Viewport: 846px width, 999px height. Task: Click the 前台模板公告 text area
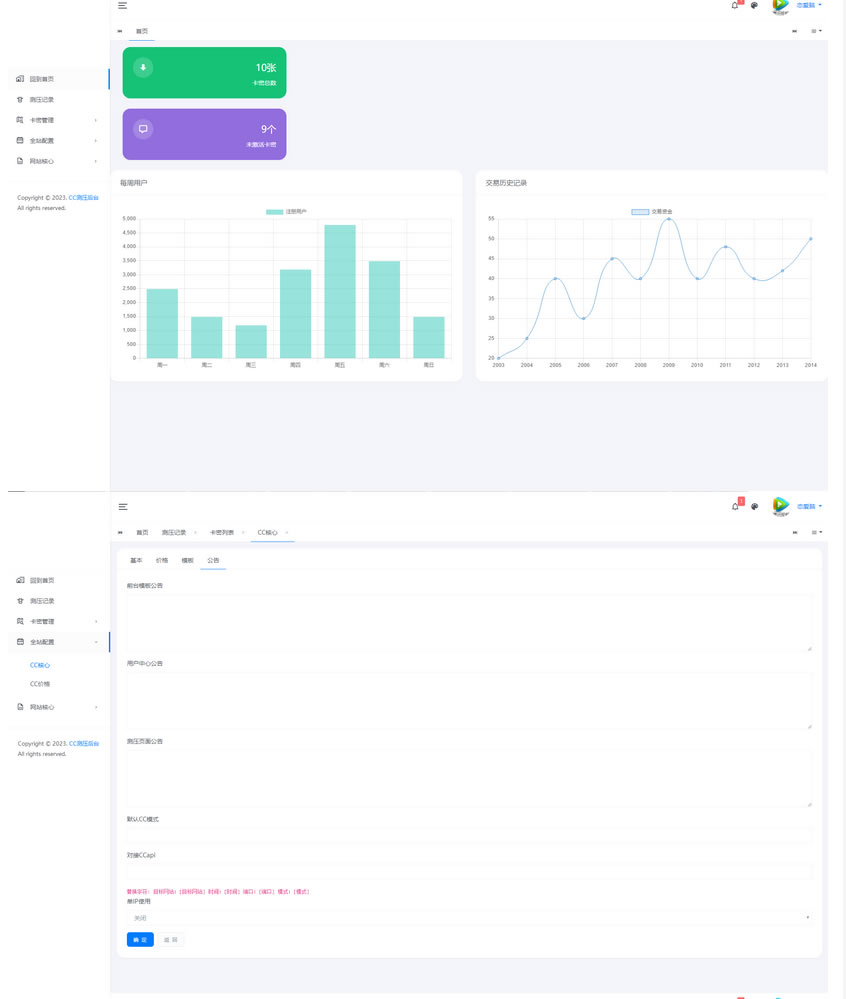coord(469,622)
